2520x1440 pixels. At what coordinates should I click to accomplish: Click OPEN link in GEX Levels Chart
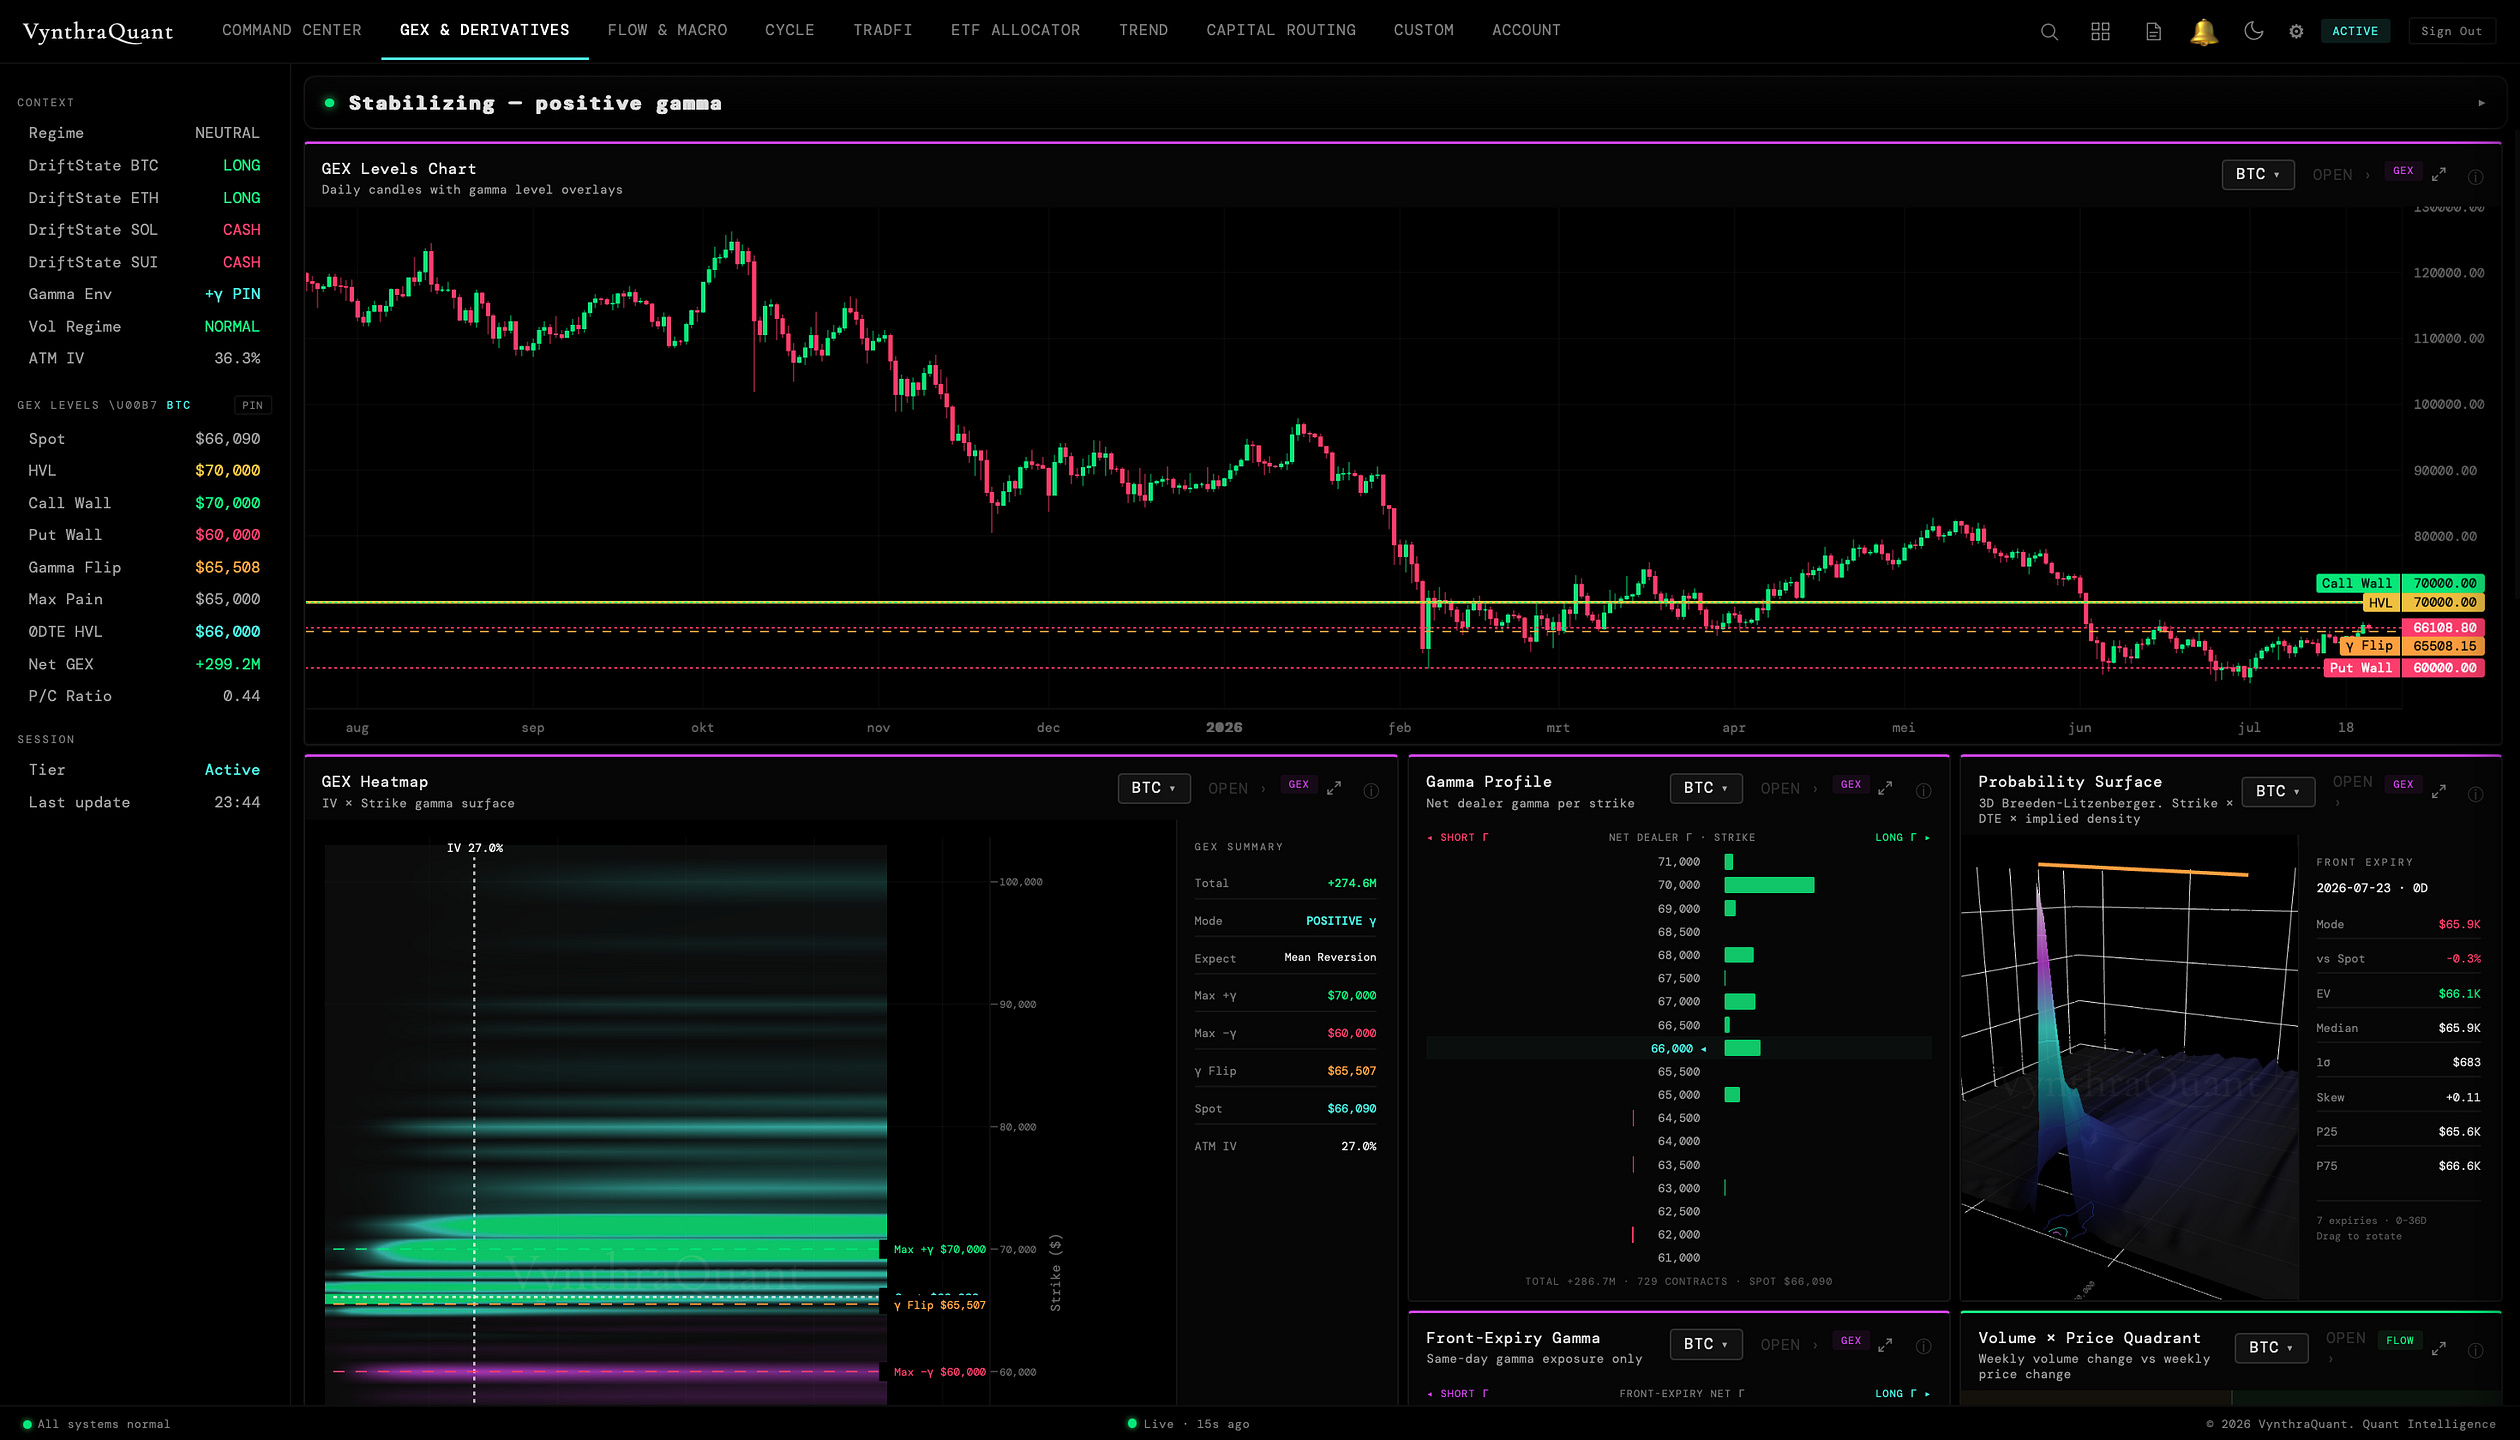click(x=2340, y=175)
